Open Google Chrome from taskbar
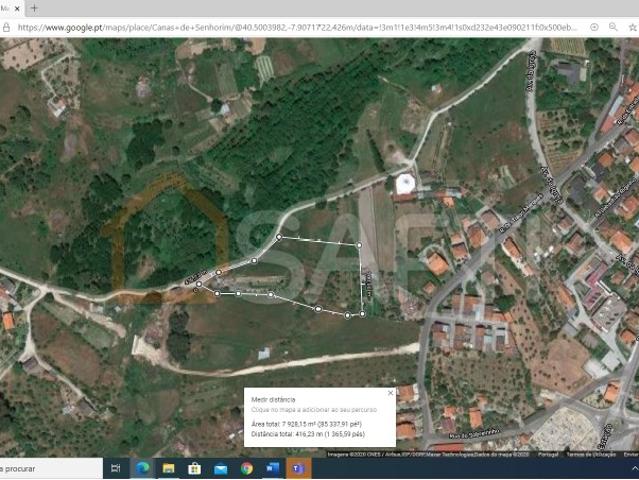The height and width of the screenshot is (480, 639). pos(247,469)
